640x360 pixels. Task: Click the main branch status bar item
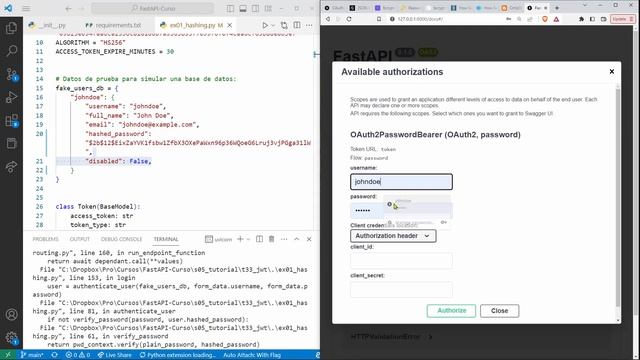pos(32,355)
